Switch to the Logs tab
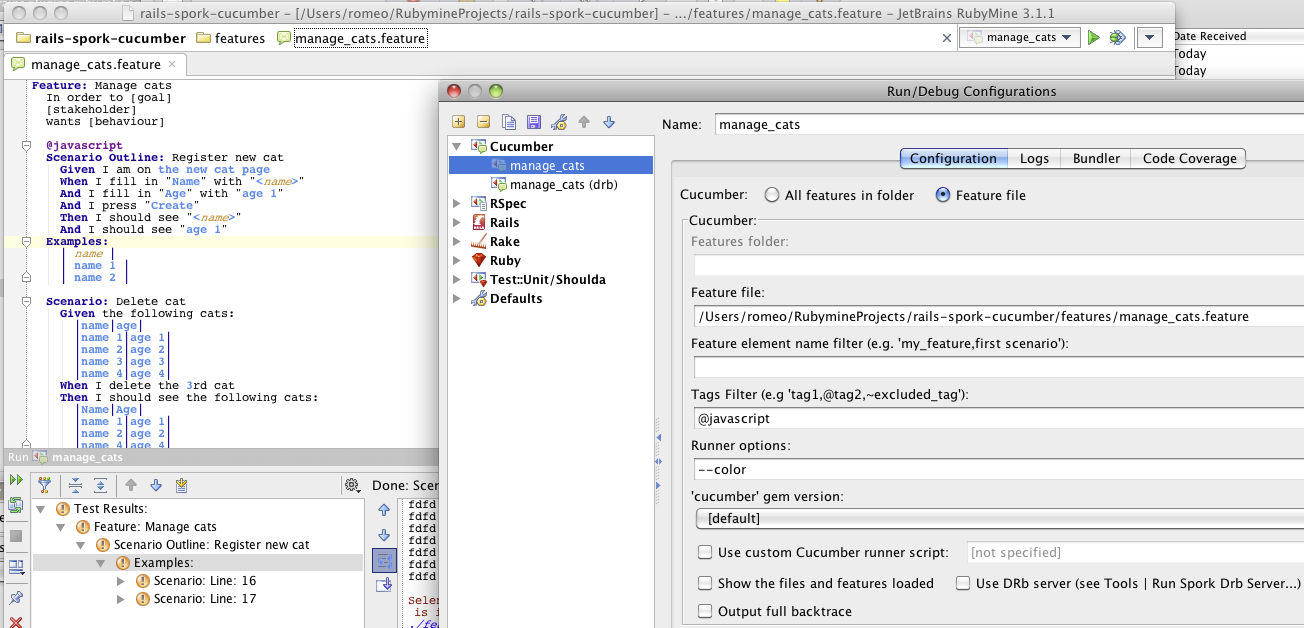1304x628 pixels. point(1035,158)
